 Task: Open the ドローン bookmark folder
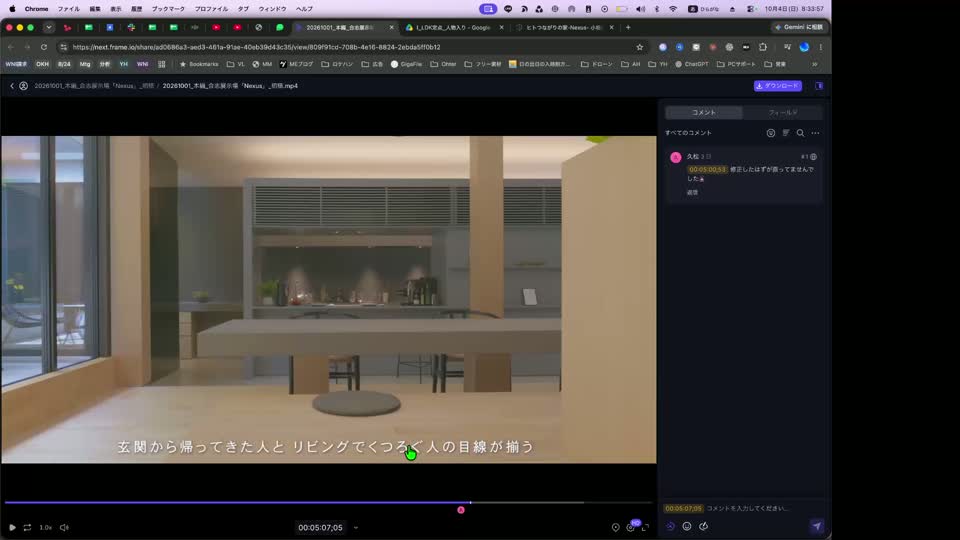point(596,64)
